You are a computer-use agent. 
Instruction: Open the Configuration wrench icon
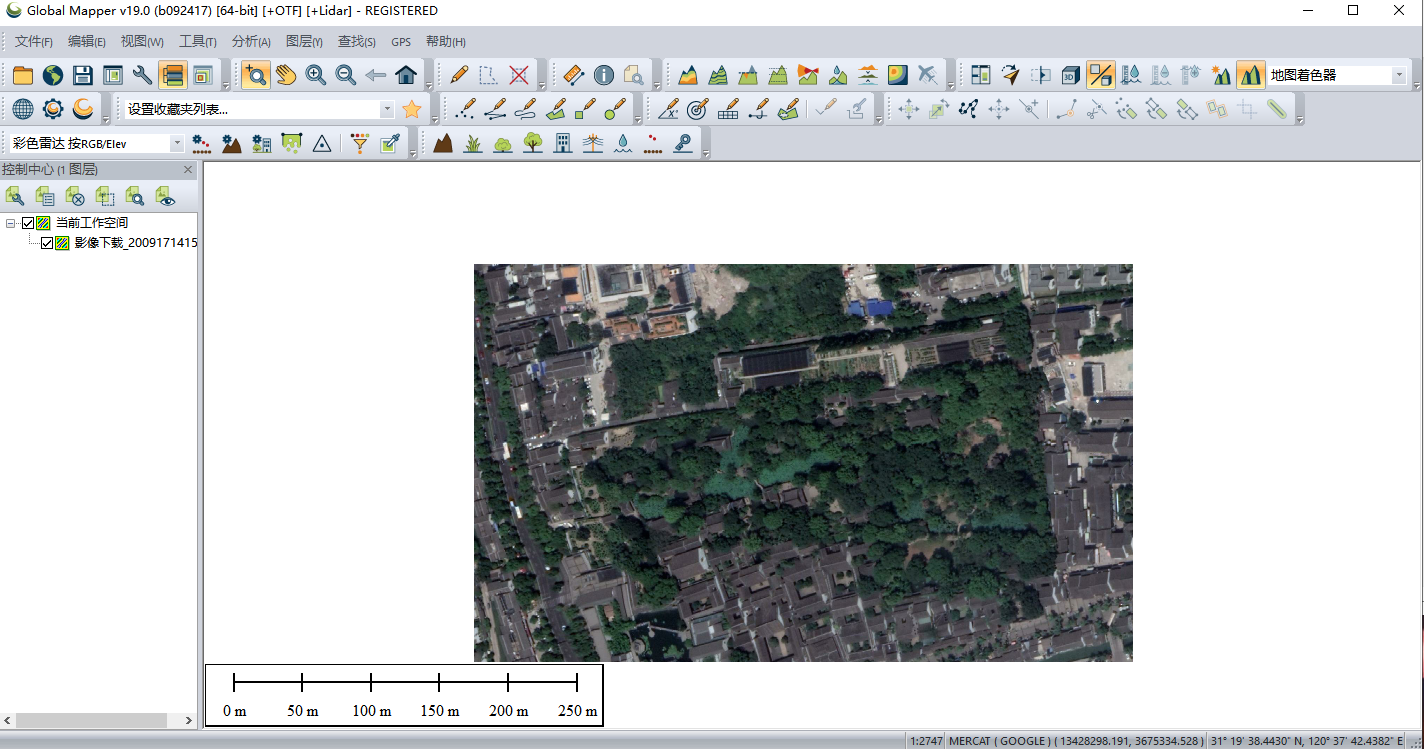pyautogui.click(x=142, y=75)
